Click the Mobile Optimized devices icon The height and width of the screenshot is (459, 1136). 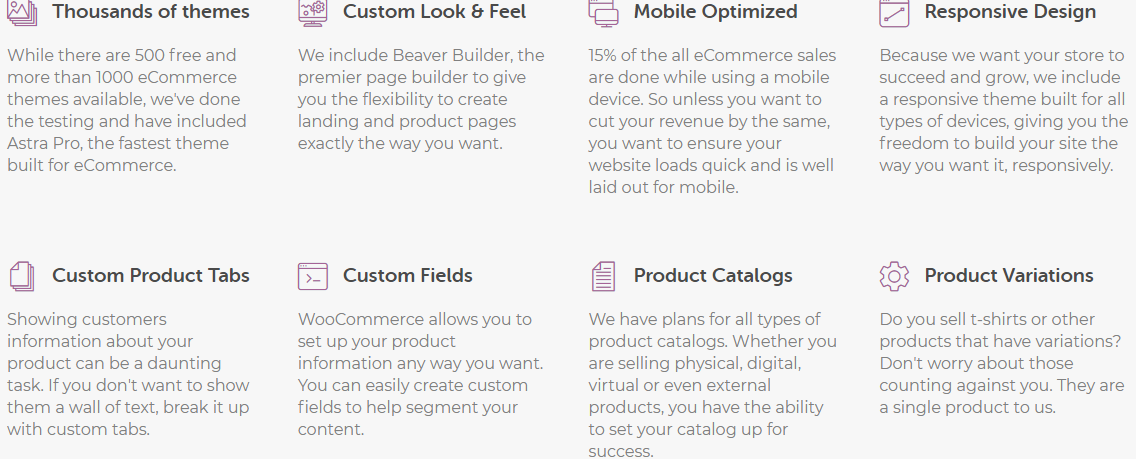[604, 13]
